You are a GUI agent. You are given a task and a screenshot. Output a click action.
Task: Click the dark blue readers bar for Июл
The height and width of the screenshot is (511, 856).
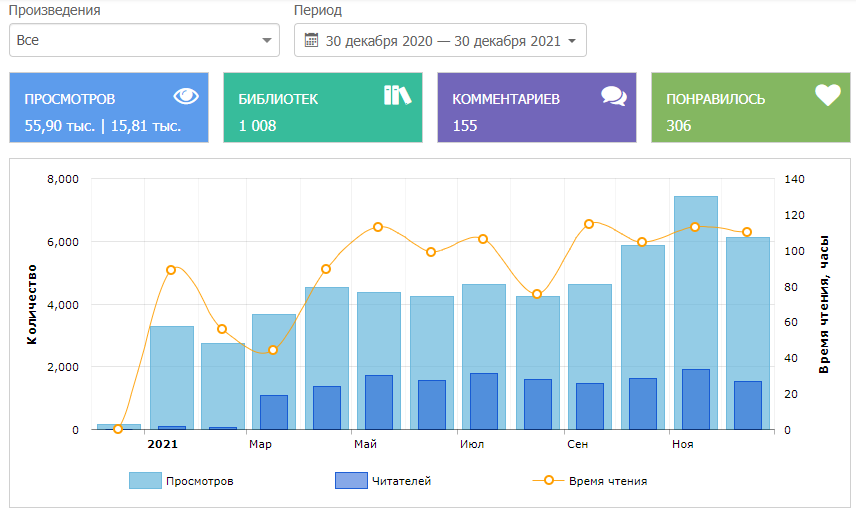pyautogui.click(x=484, y=402)
